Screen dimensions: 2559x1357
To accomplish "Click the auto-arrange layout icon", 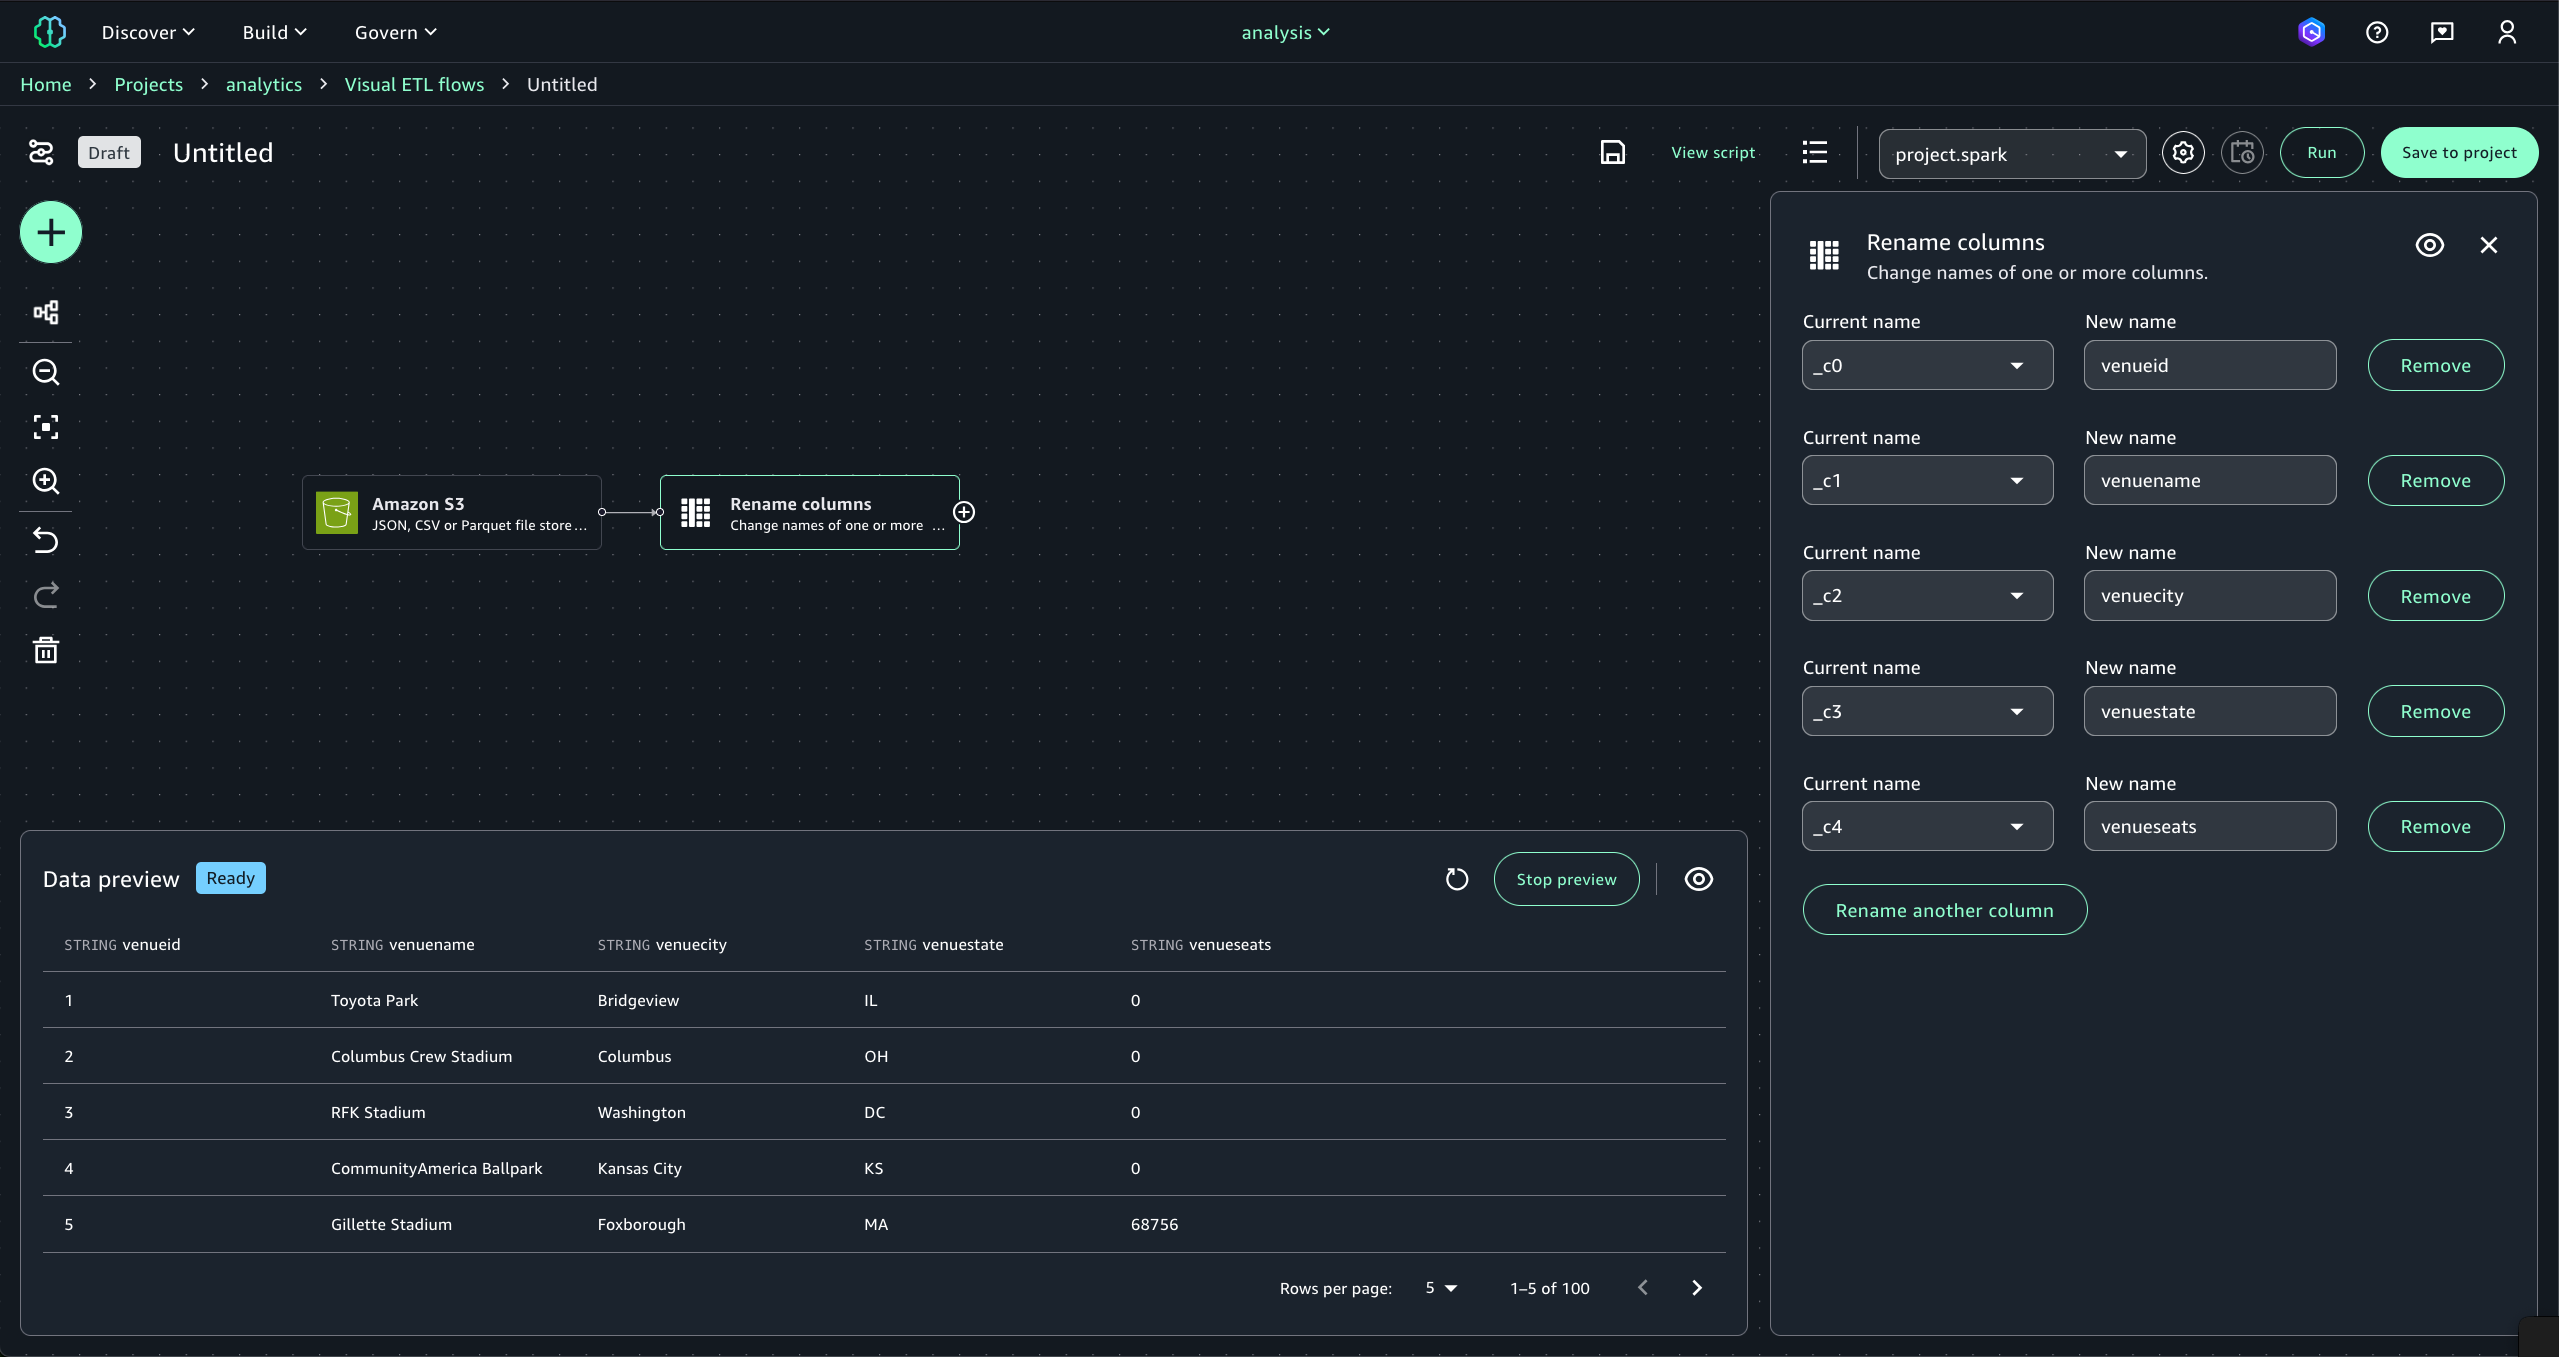I will coord(46,313).
